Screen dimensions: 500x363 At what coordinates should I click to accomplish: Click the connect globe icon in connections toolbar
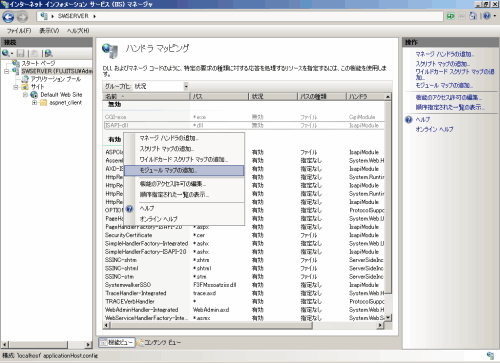click(x=6, y=53)
